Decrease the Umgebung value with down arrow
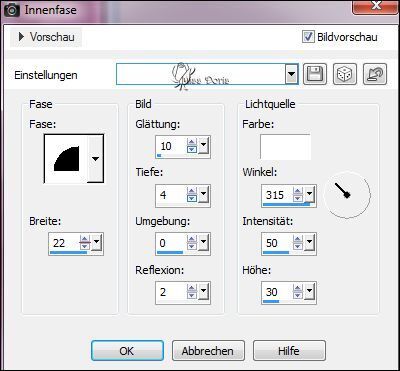Screen dimensions: 400x371 (x=192, y=247)
